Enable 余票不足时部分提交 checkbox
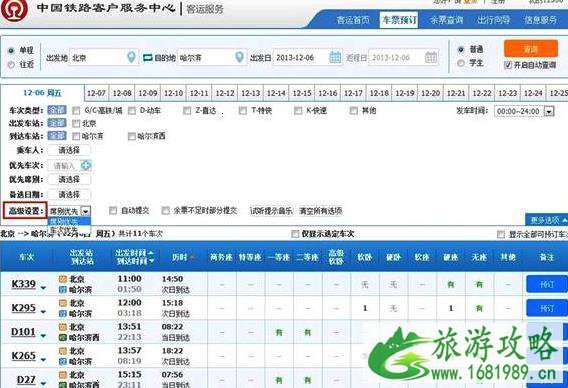The height and width of the screenshot is (388, 568). (x=166, y=210)
